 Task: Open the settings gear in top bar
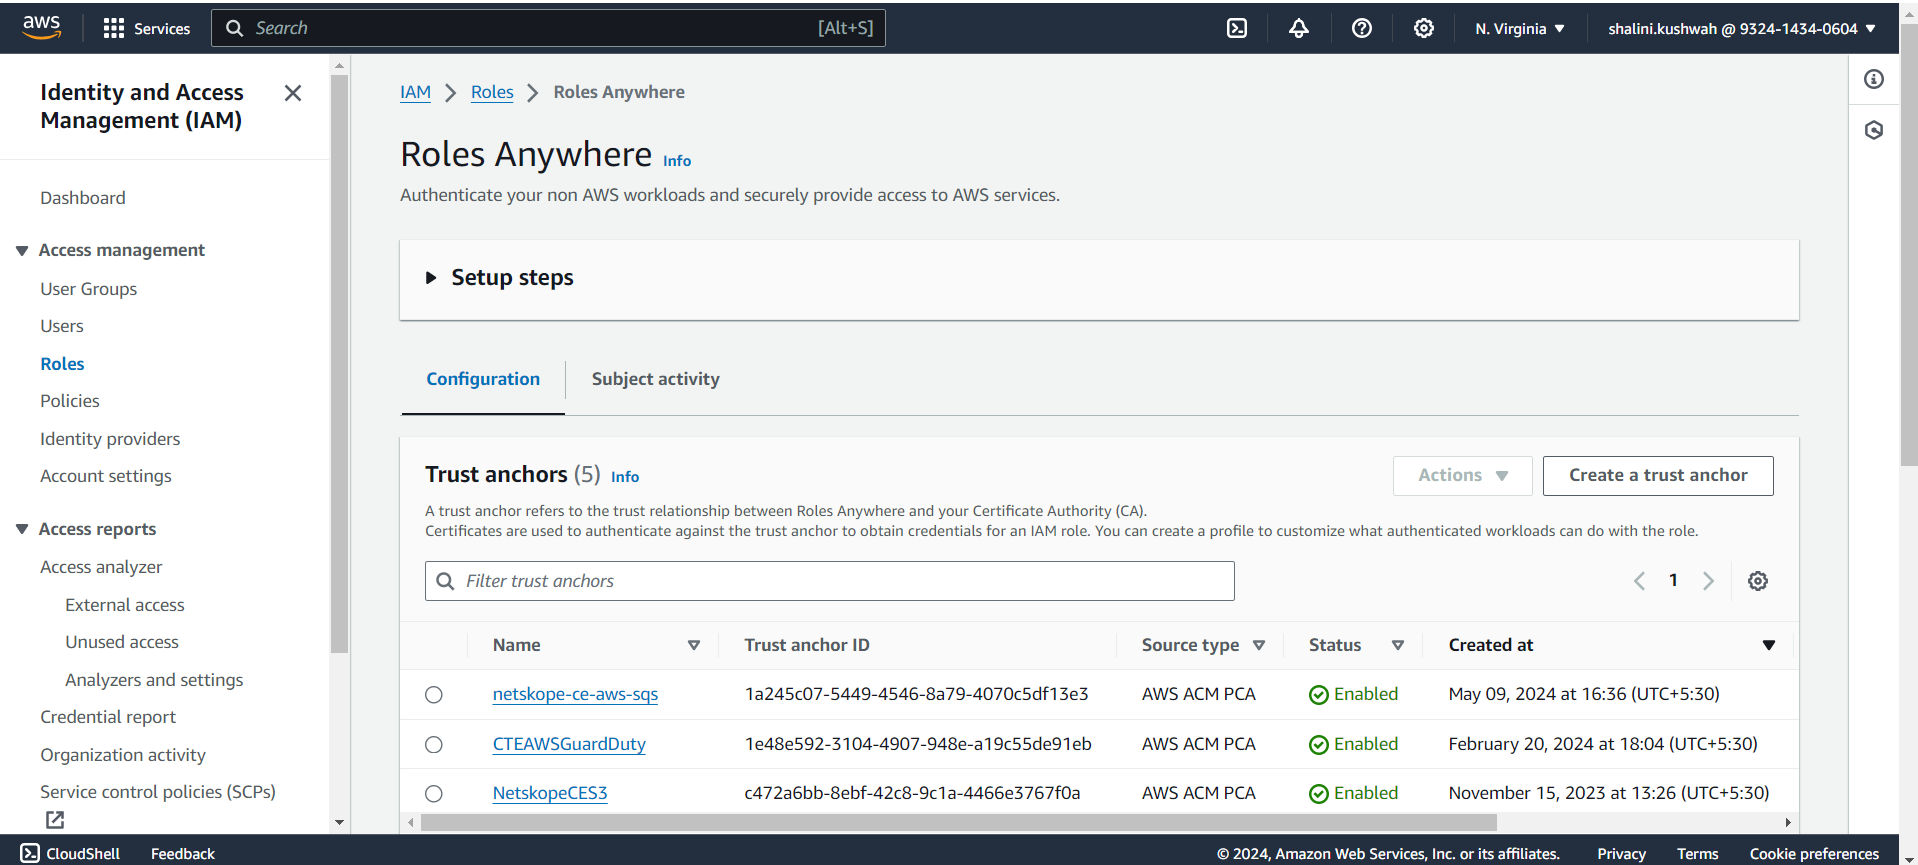click(1423, 28)
